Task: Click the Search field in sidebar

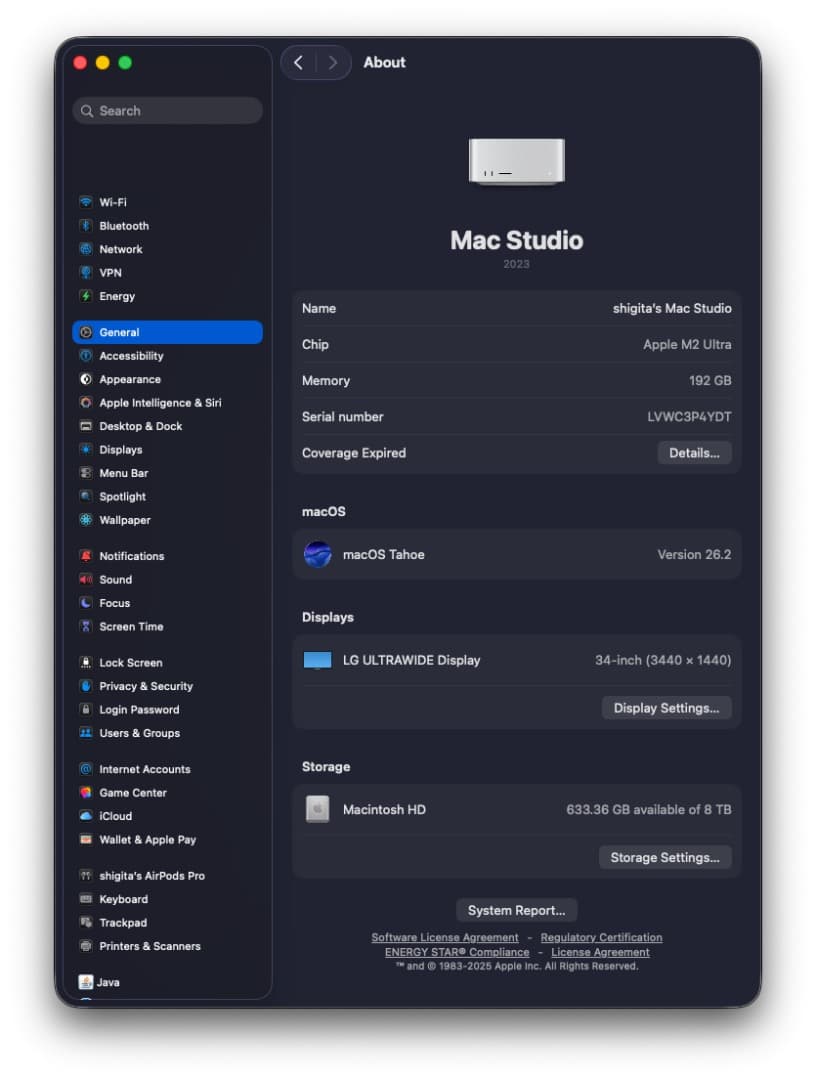Action: [x=168, y=111]
